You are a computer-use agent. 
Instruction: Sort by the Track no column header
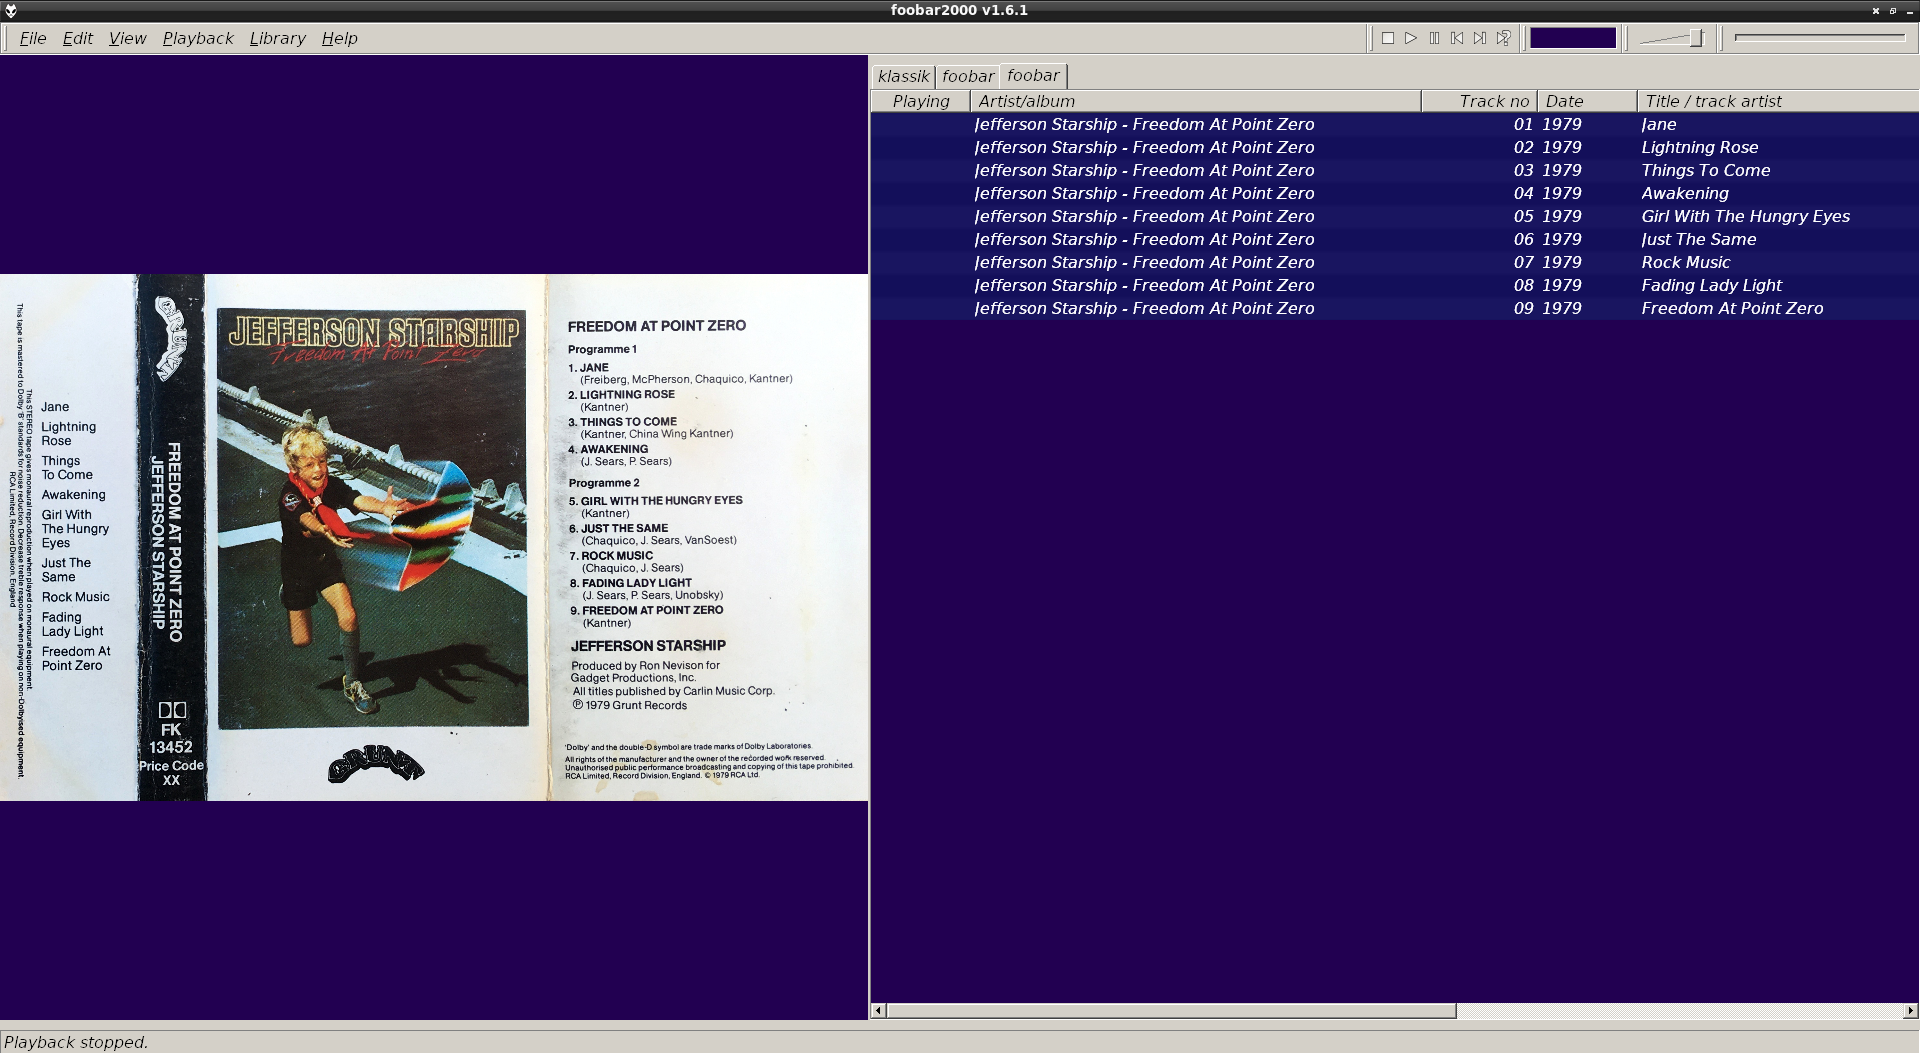[x=1480, y=101]
